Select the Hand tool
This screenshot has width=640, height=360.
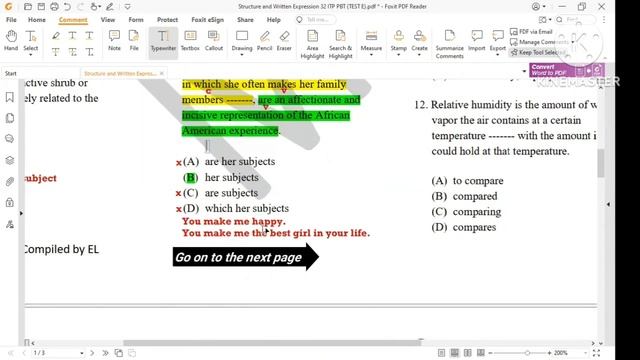tap(11, 40)
